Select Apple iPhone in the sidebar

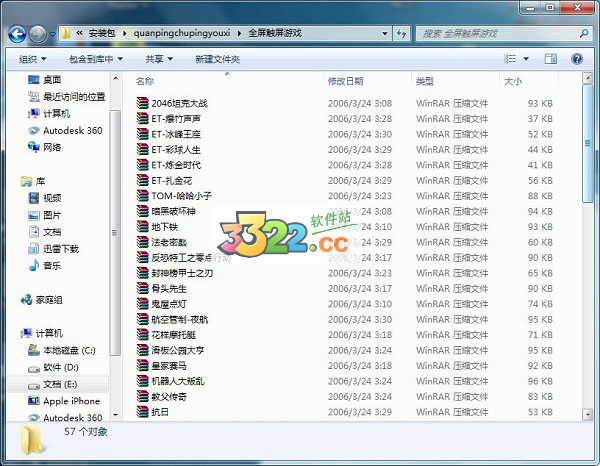pyautogui.click(x=64, y=401)
